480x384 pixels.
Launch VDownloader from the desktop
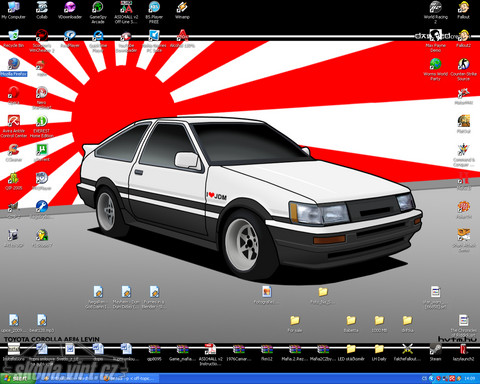pyautogui.click(x=70, y=10)
